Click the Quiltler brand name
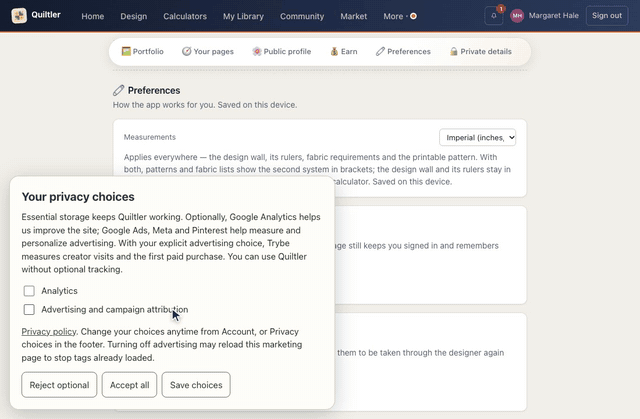The image size is (640, 419). tap(46, 15)
